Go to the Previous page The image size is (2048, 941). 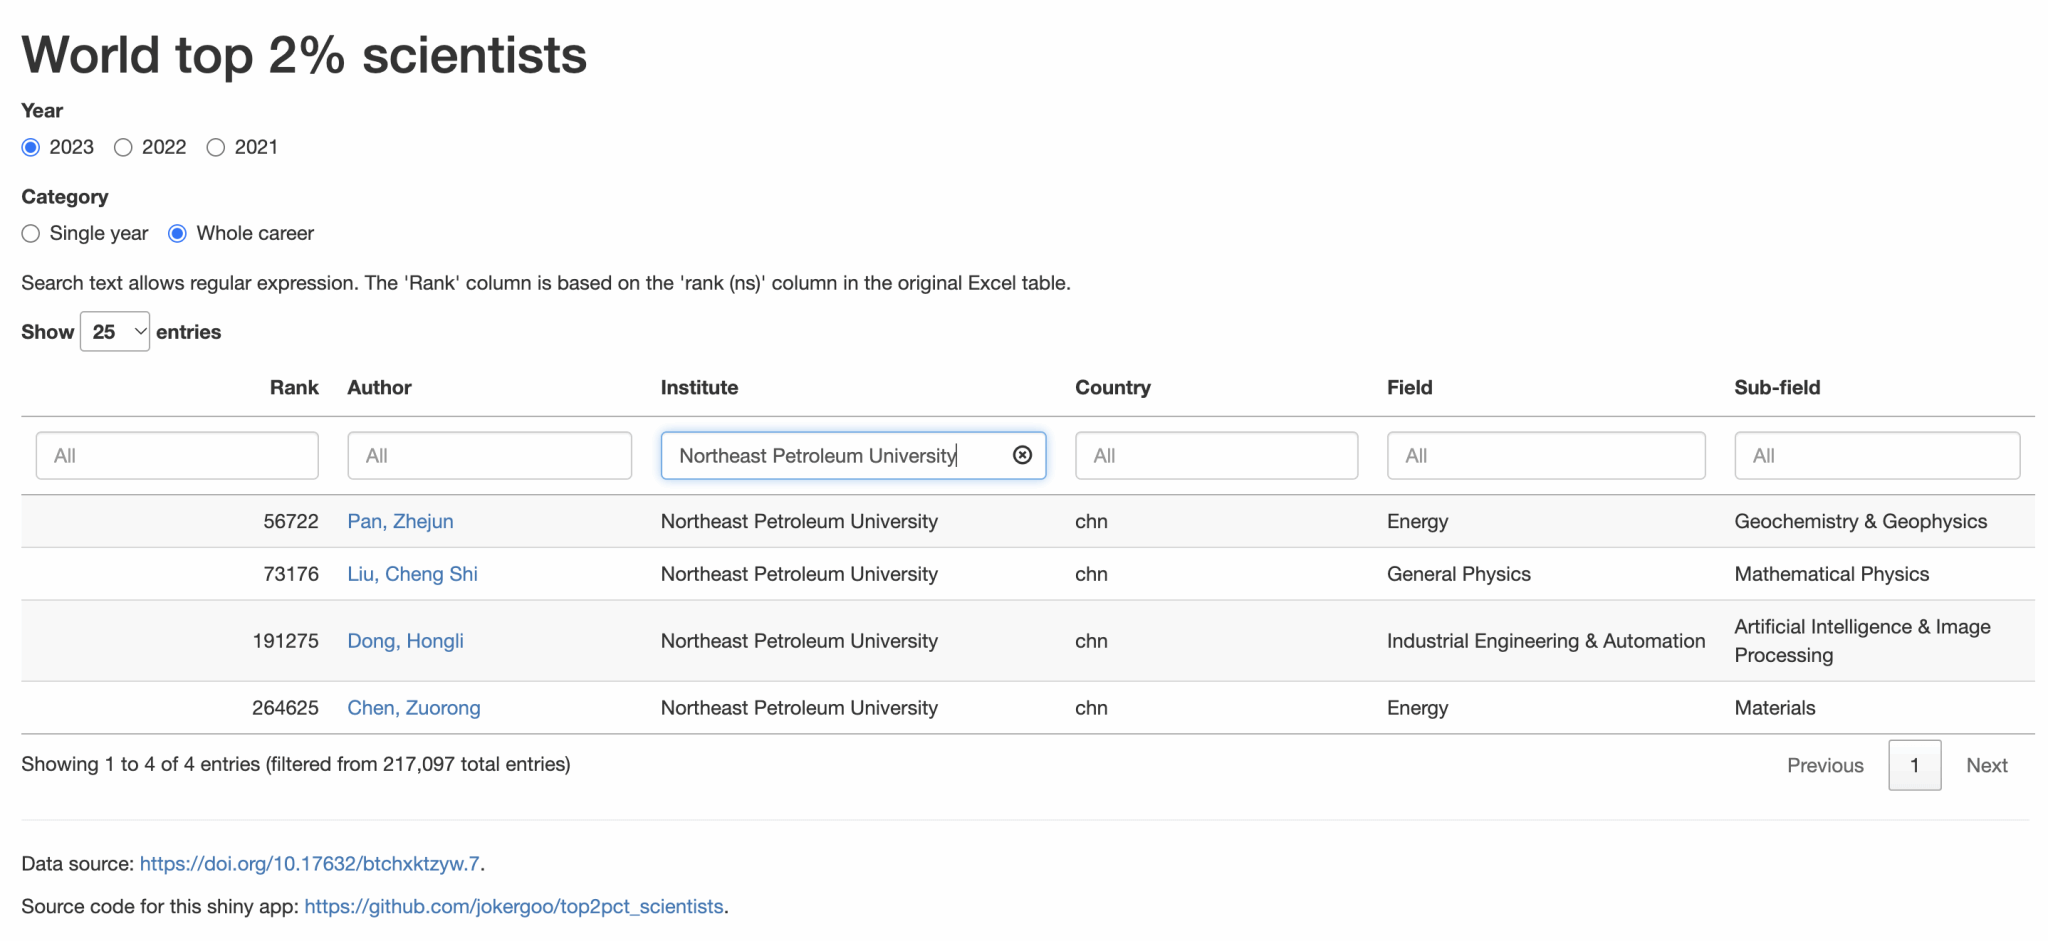[1825, 765]
